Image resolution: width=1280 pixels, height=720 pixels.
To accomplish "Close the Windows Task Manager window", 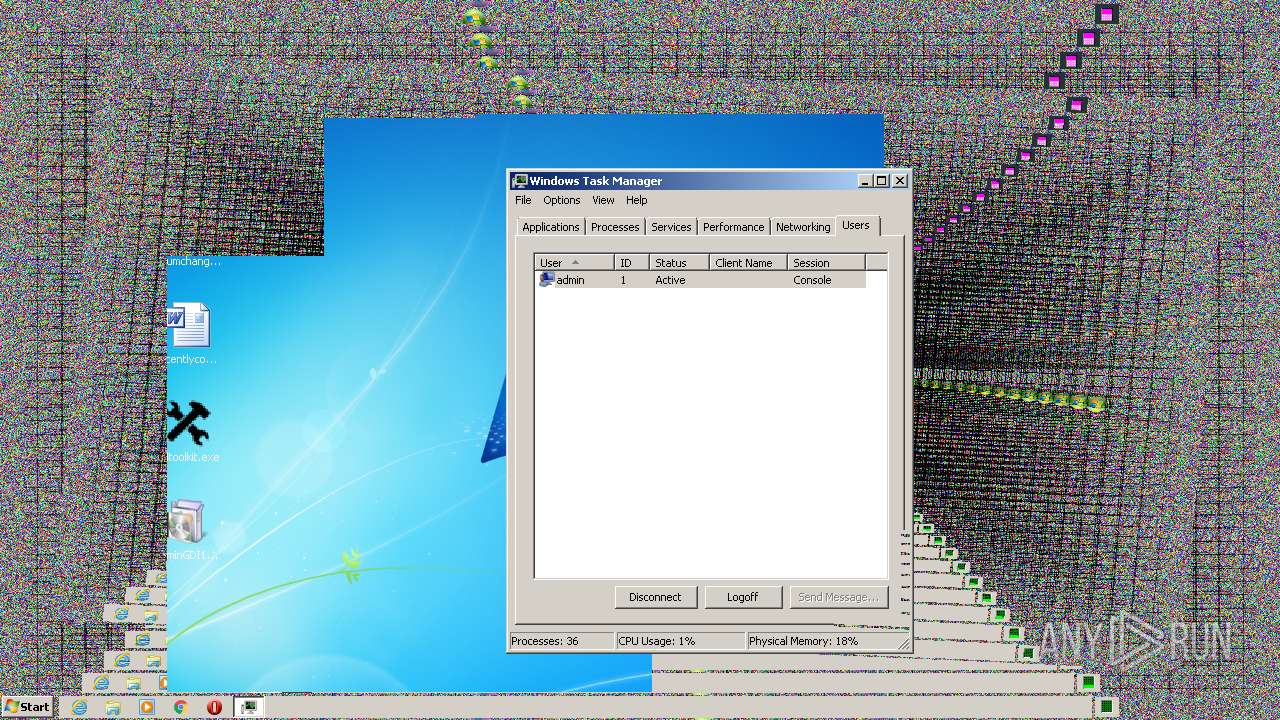I will coord(900,181).
